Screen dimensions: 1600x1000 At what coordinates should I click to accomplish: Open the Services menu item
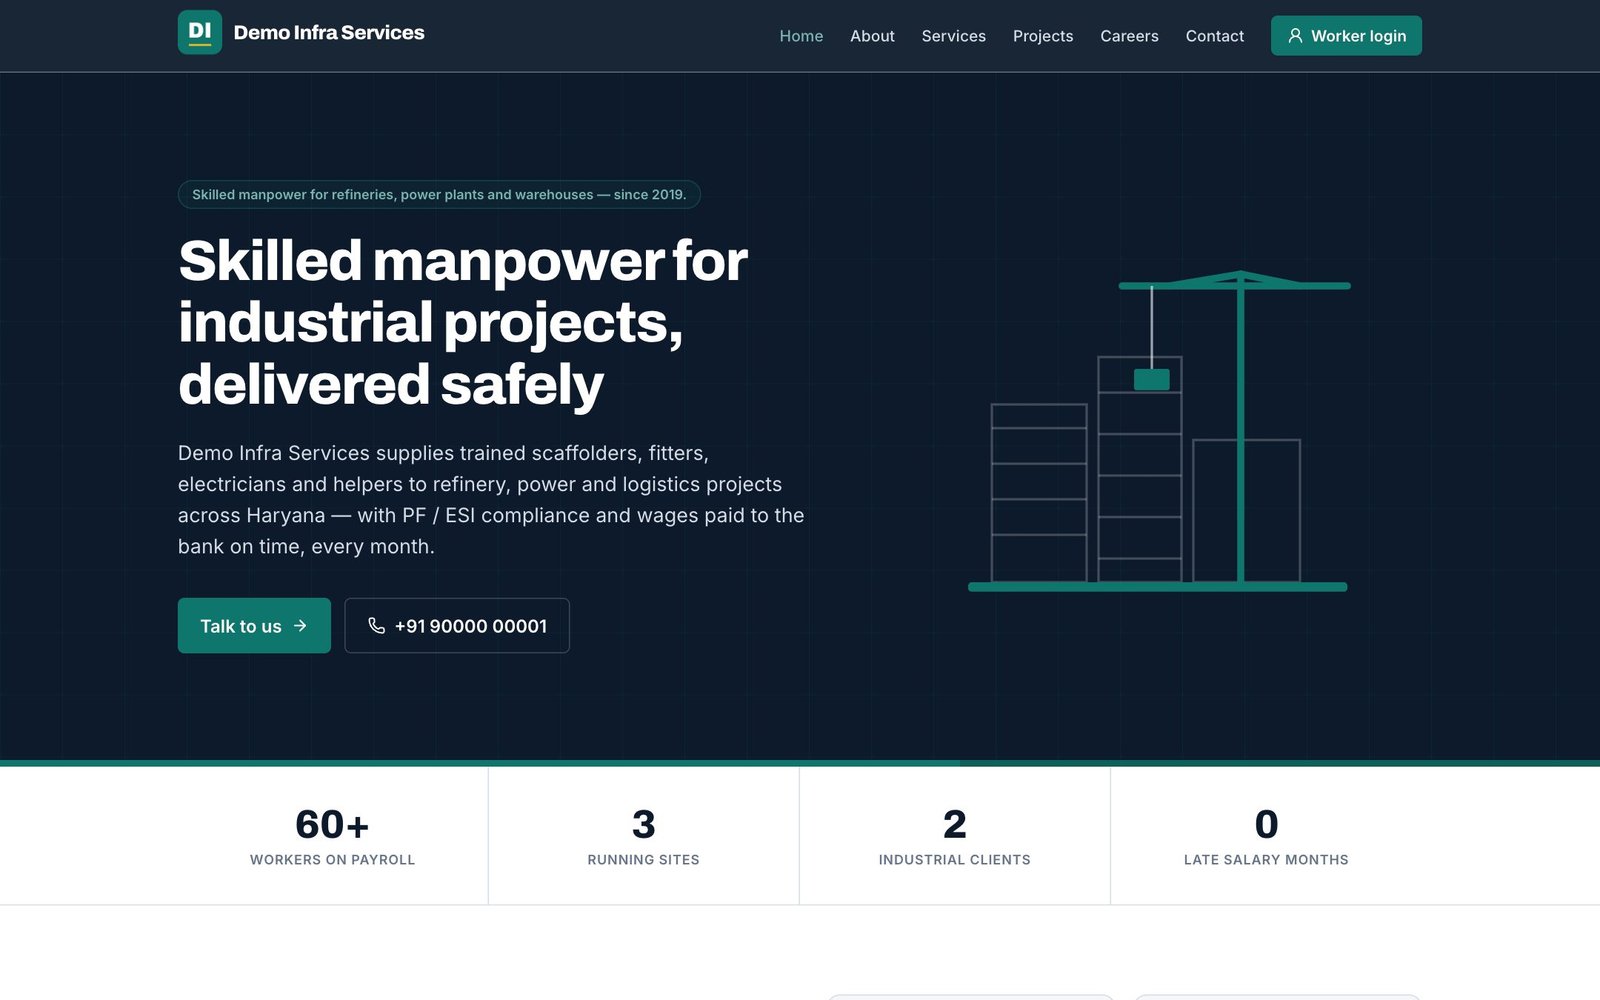coord(953,36)
